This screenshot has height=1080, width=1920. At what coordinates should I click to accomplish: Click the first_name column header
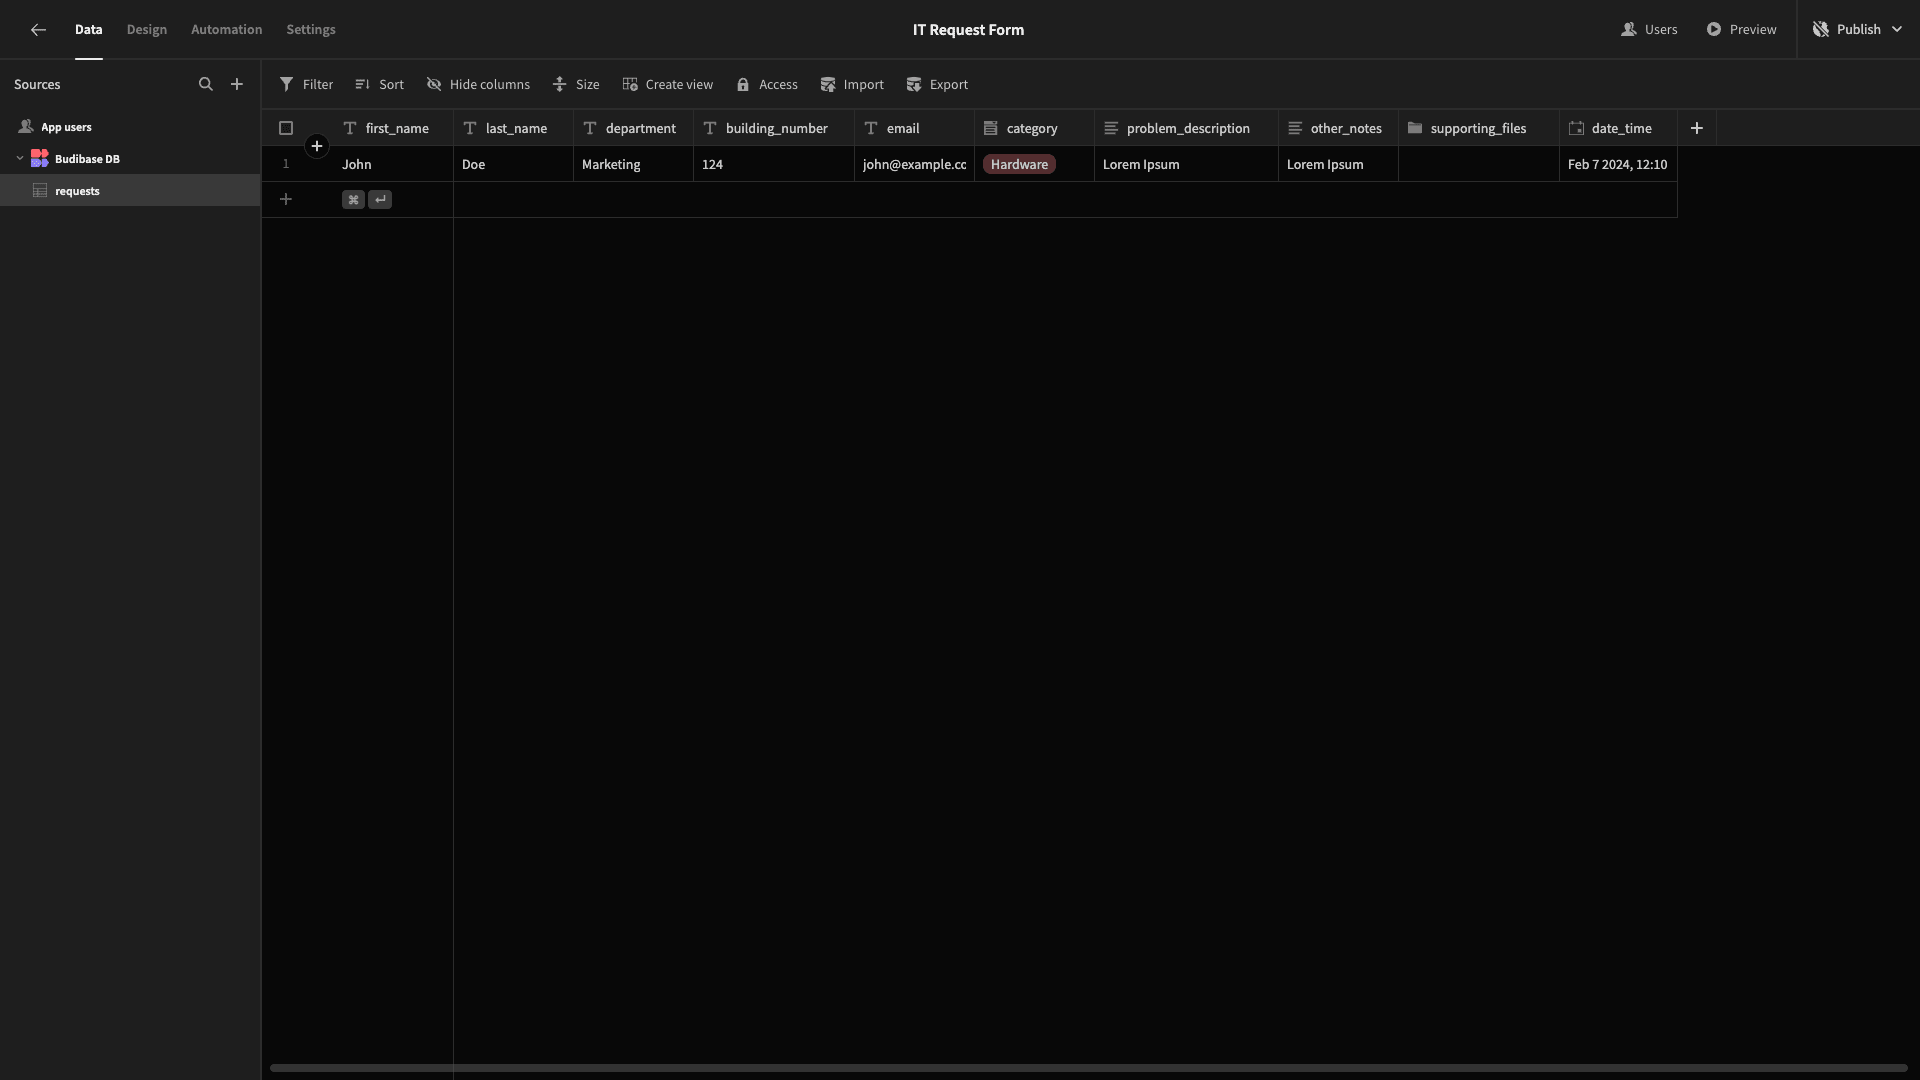click(393, 128)
